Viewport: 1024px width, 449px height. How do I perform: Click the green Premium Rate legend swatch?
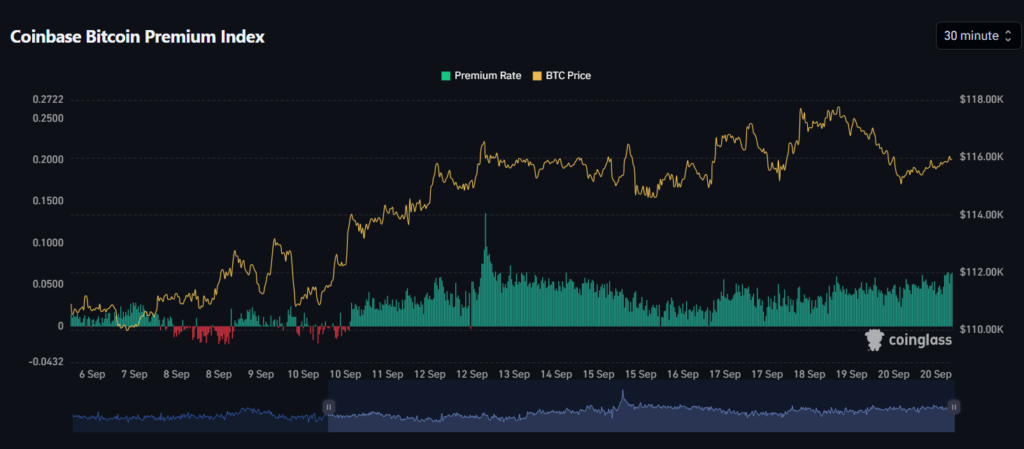(x=446, y=75)
